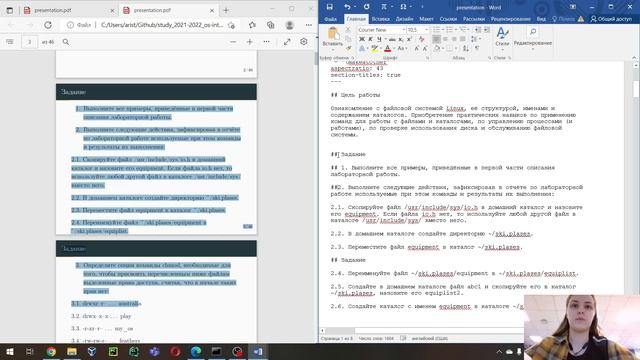
Task: Toggle superscript formatting
Action: (409, 39)
